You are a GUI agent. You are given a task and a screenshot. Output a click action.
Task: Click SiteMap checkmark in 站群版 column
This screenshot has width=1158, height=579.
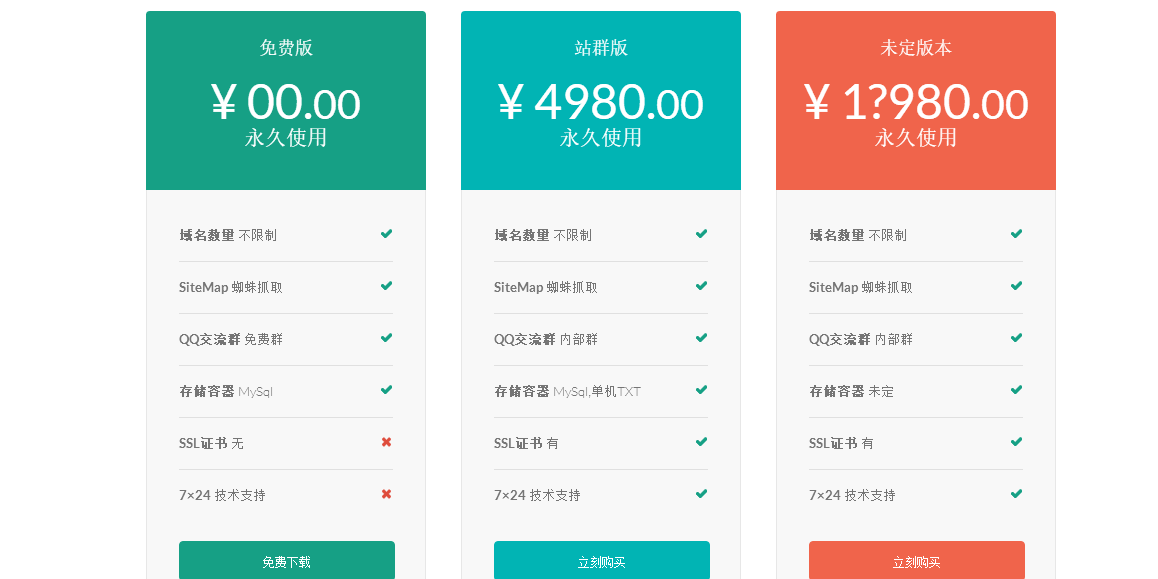[x=702, y=286]
